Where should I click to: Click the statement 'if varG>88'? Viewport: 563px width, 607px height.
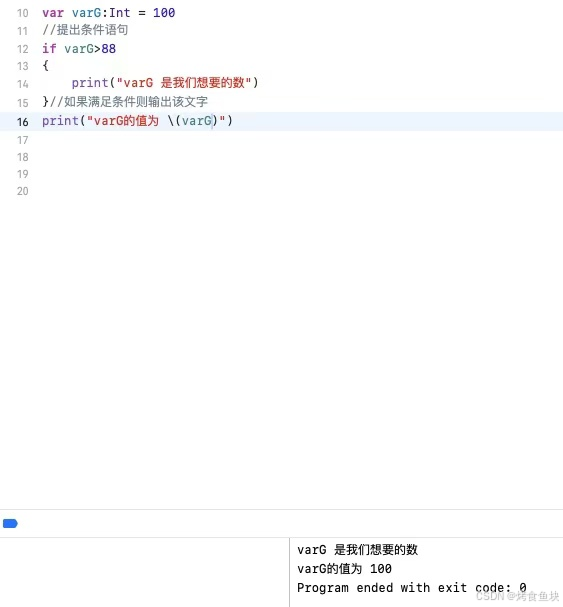click(79, 49)
